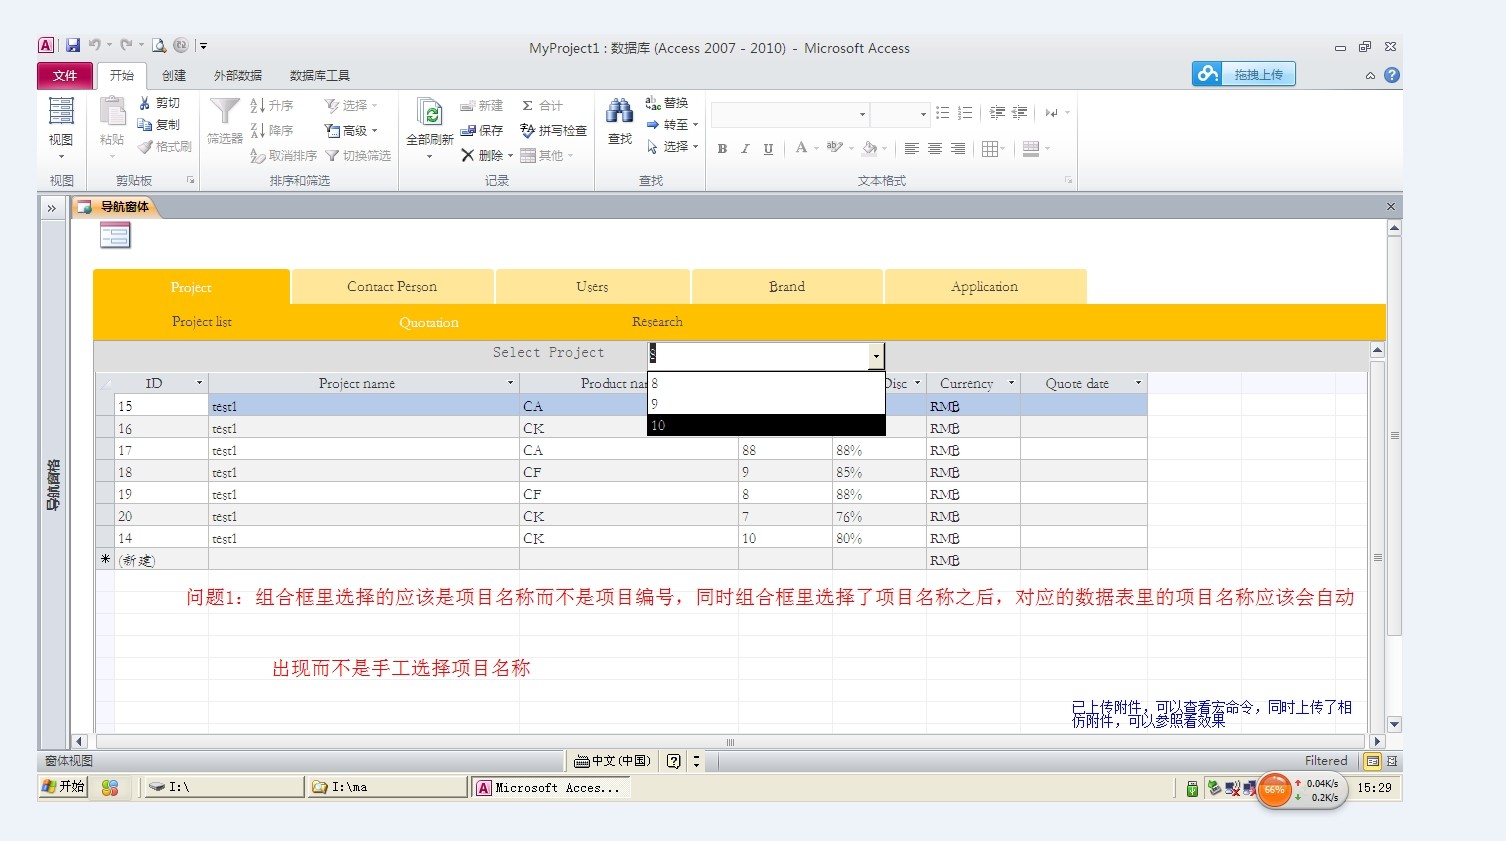Click the font color A button
The width and height of the screenshot is (1506, 841).
pyautogui.click(x=801, y=148)
